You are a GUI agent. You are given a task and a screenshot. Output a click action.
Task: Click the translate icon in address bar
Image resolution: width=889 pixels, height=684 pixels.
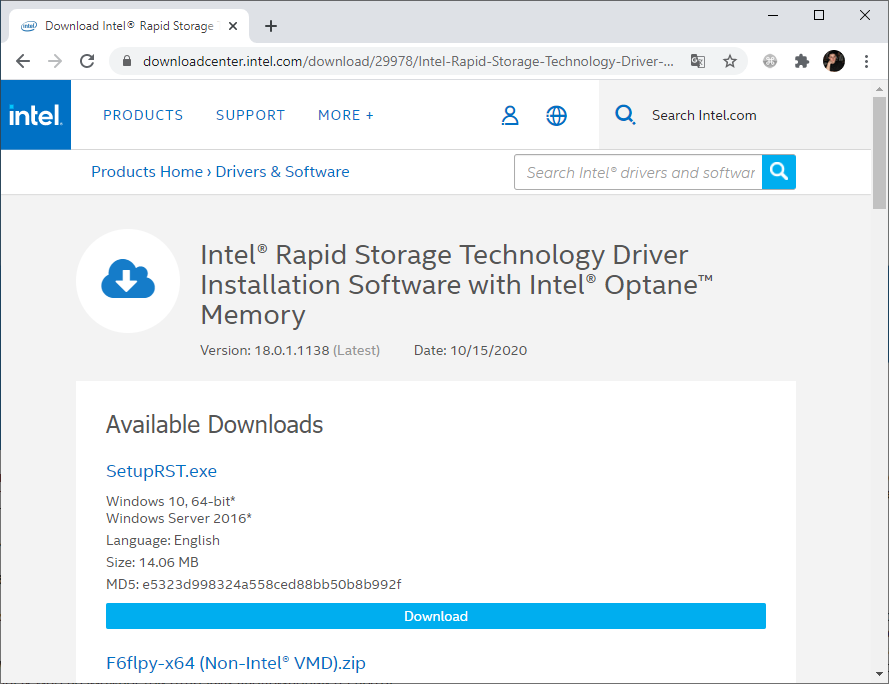pos(697,61)
